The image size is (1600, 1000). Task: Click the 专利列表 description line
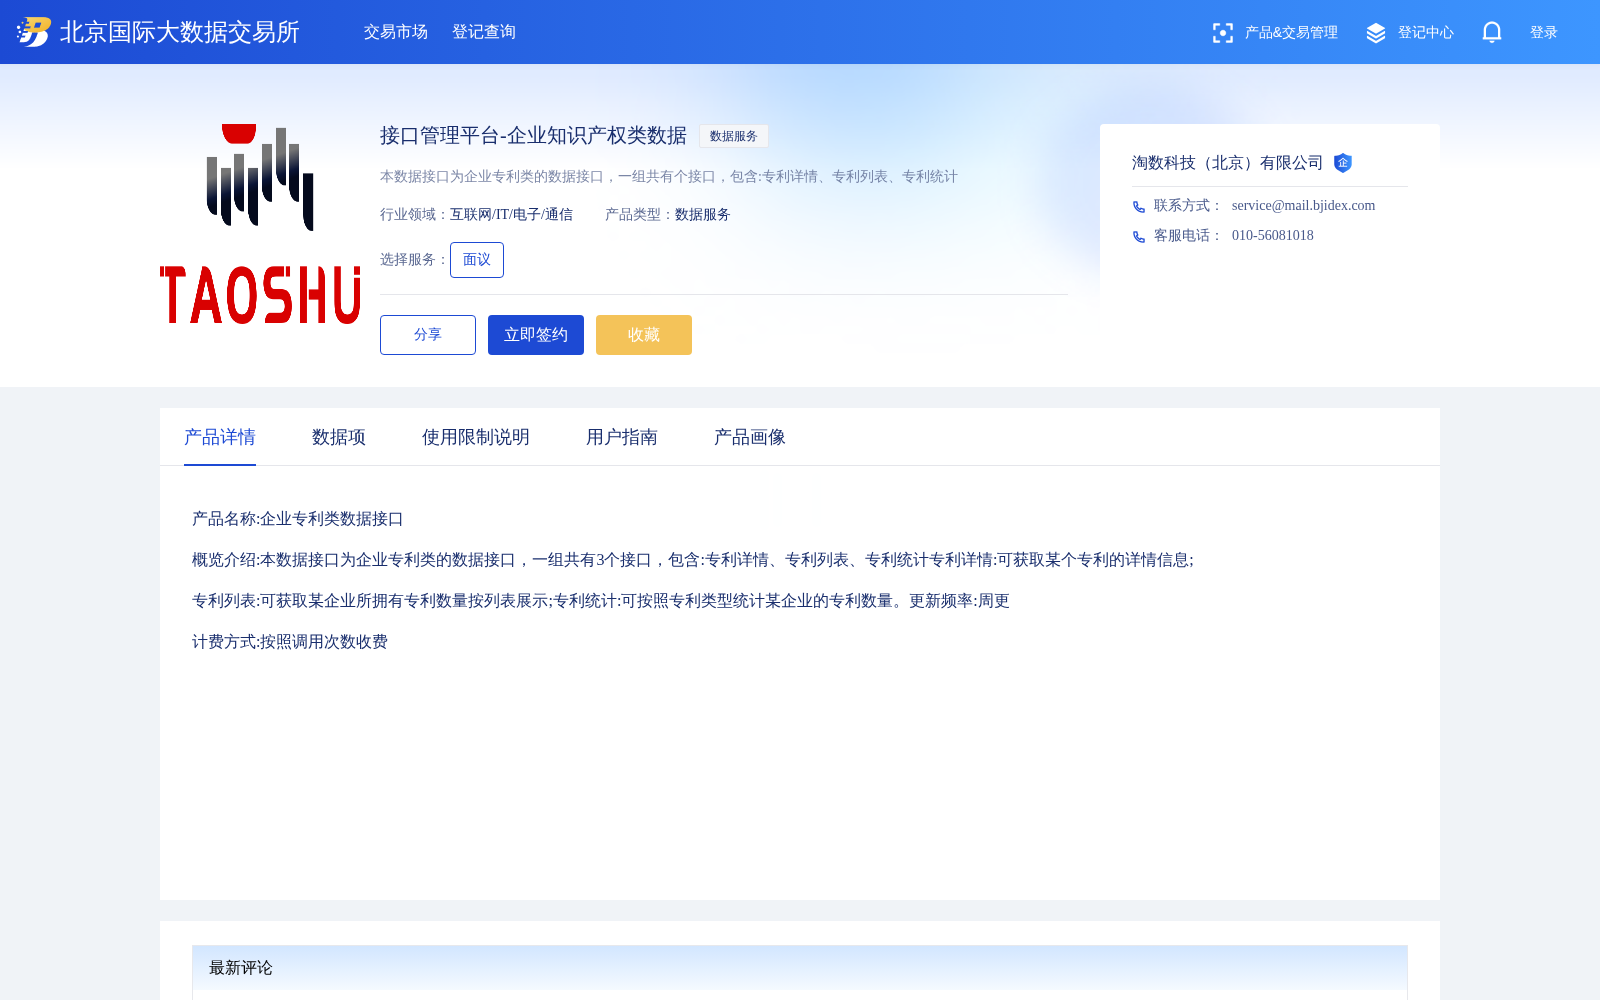pos(601,601)
